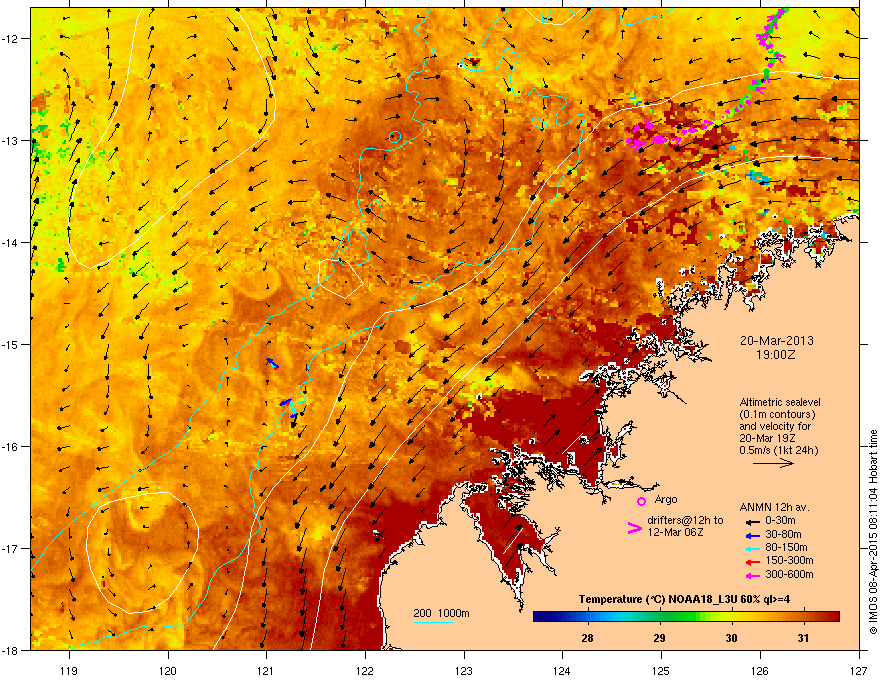The height and width of the screenshot is (680, 880).
Task: Click the cyan 80-150m legend arrow
Action: (752, 548)
